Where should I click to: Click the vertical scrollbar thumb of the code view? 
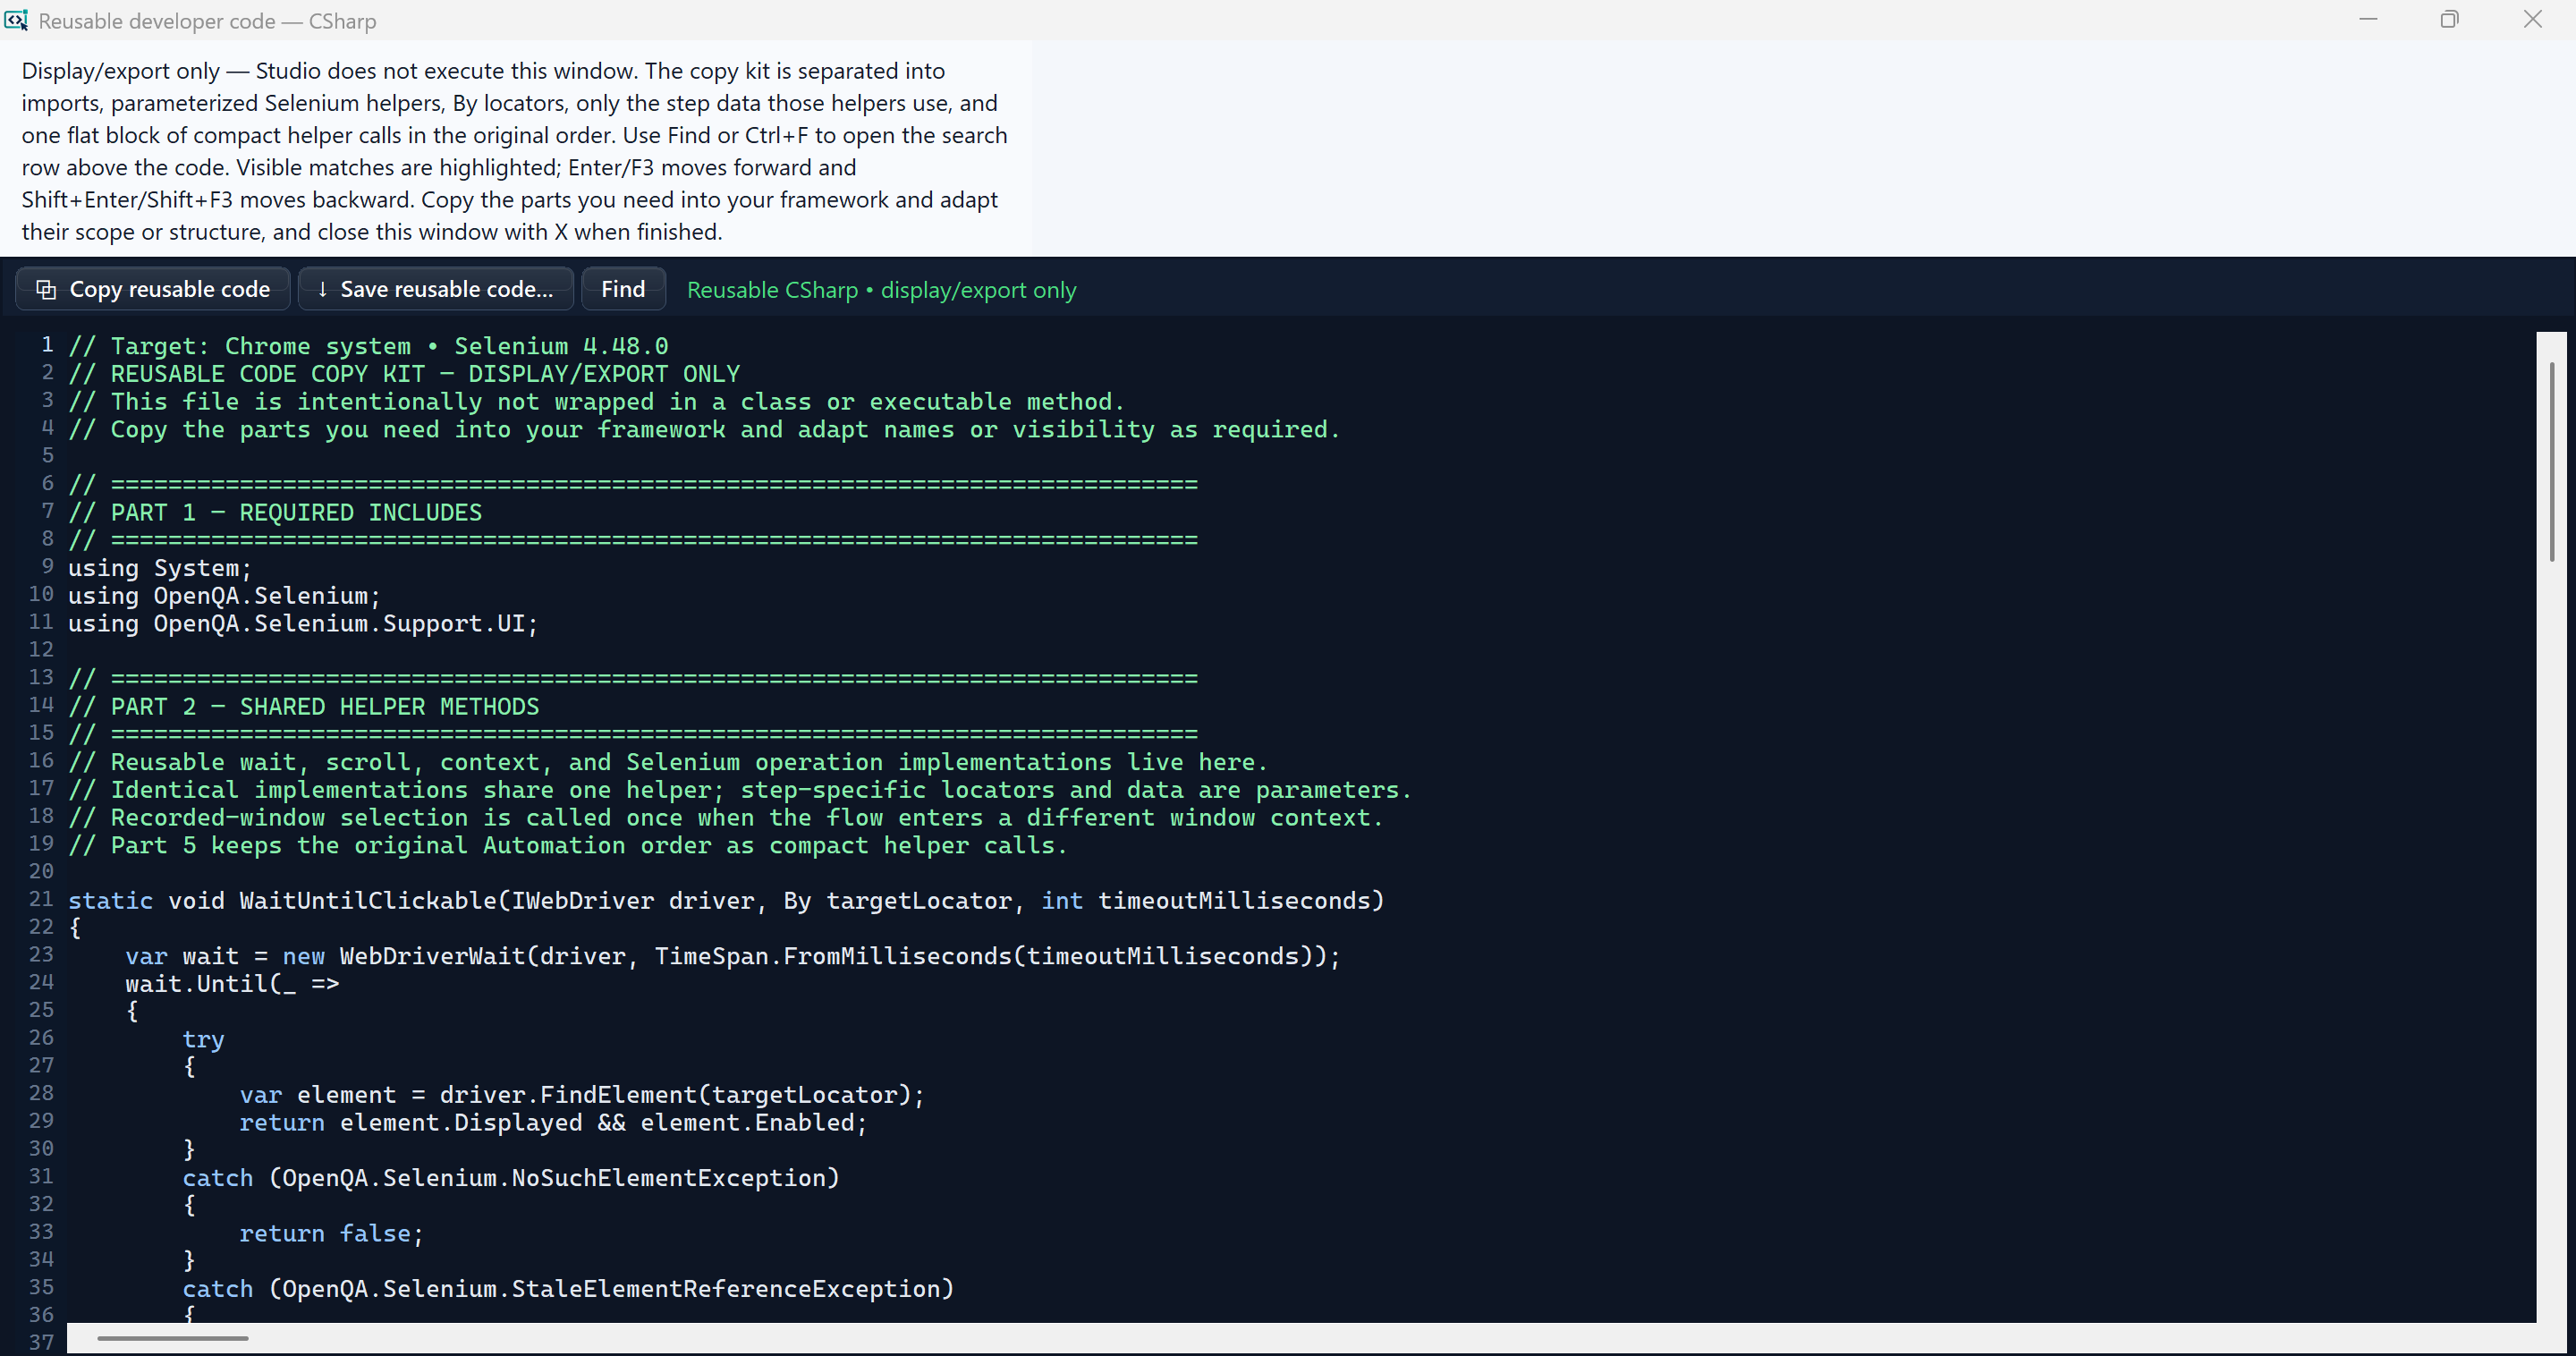tap(2553, 462)
